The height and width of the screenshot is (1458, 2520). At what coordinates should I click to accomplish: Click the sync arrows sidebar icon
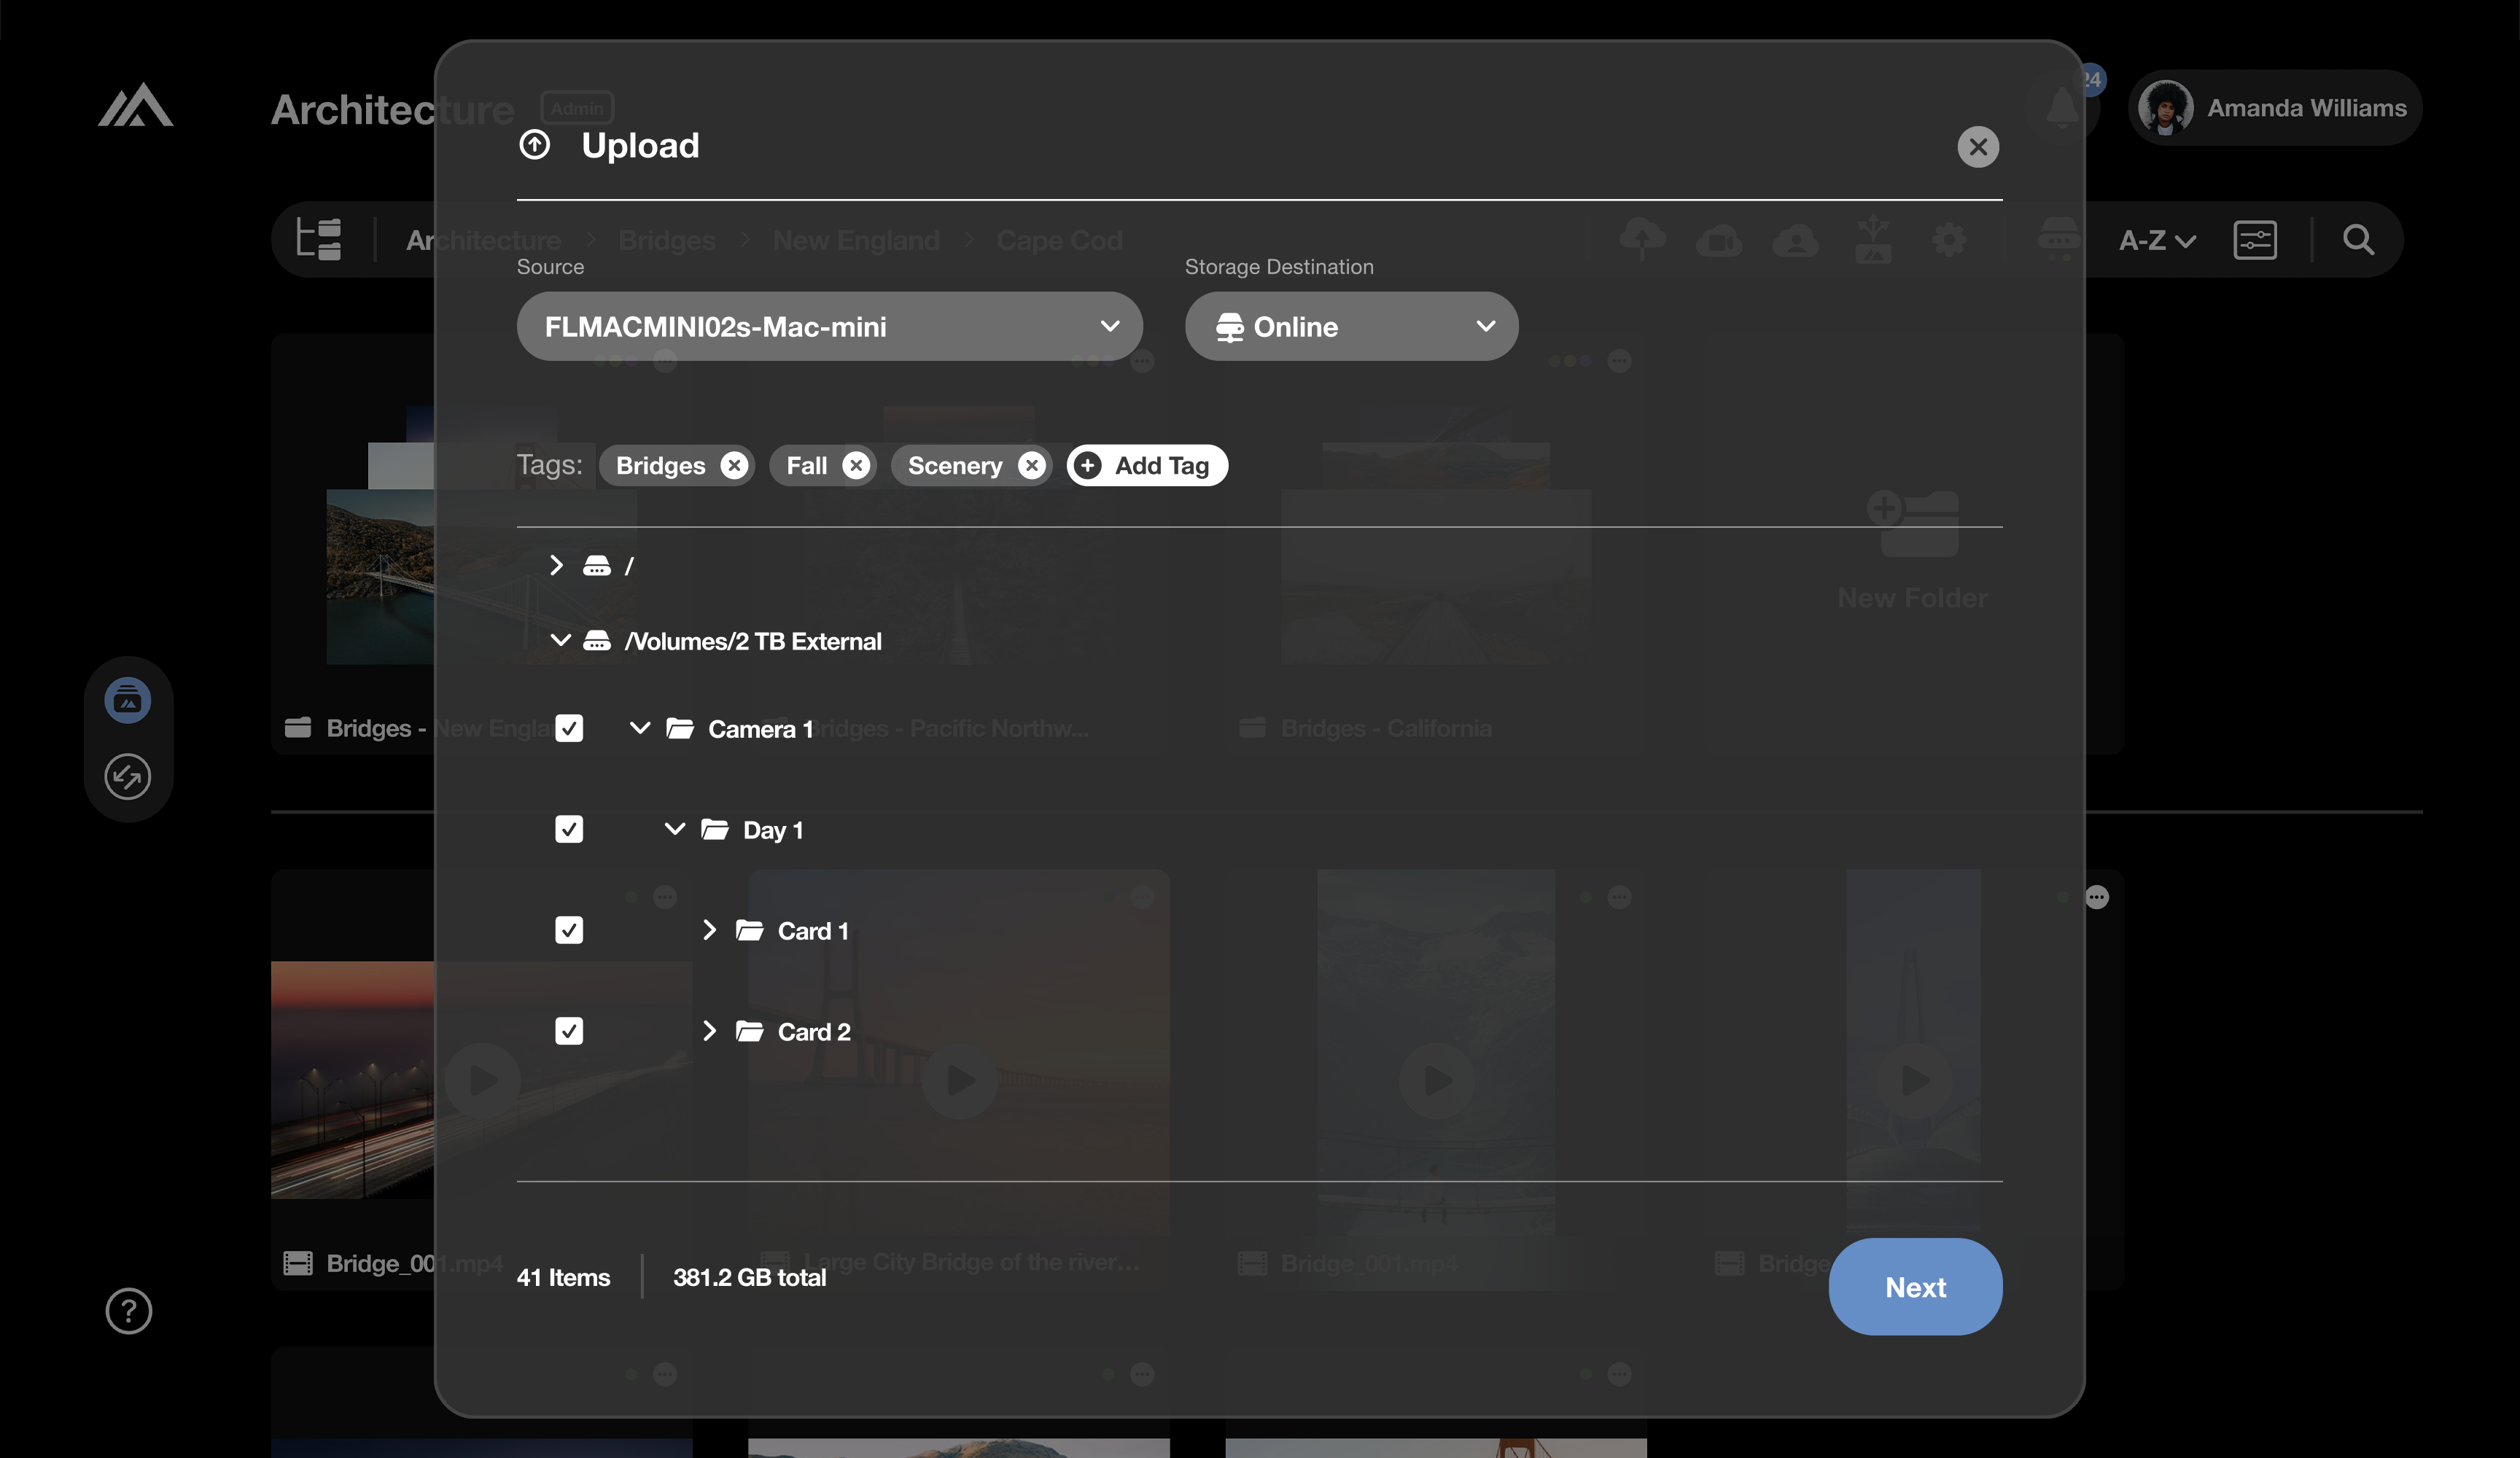pos(128,777)
